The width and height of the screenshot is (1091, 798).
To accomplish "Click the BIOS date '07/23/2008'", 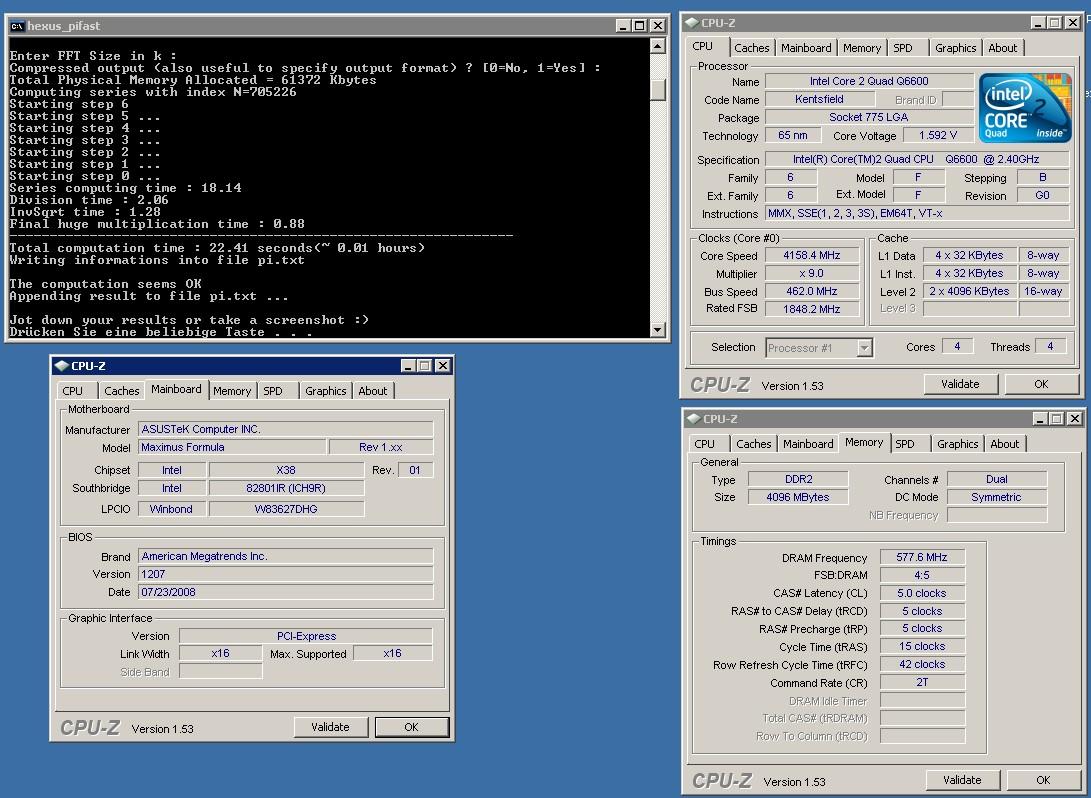I will pyautogui.click(x=285, y=592).
